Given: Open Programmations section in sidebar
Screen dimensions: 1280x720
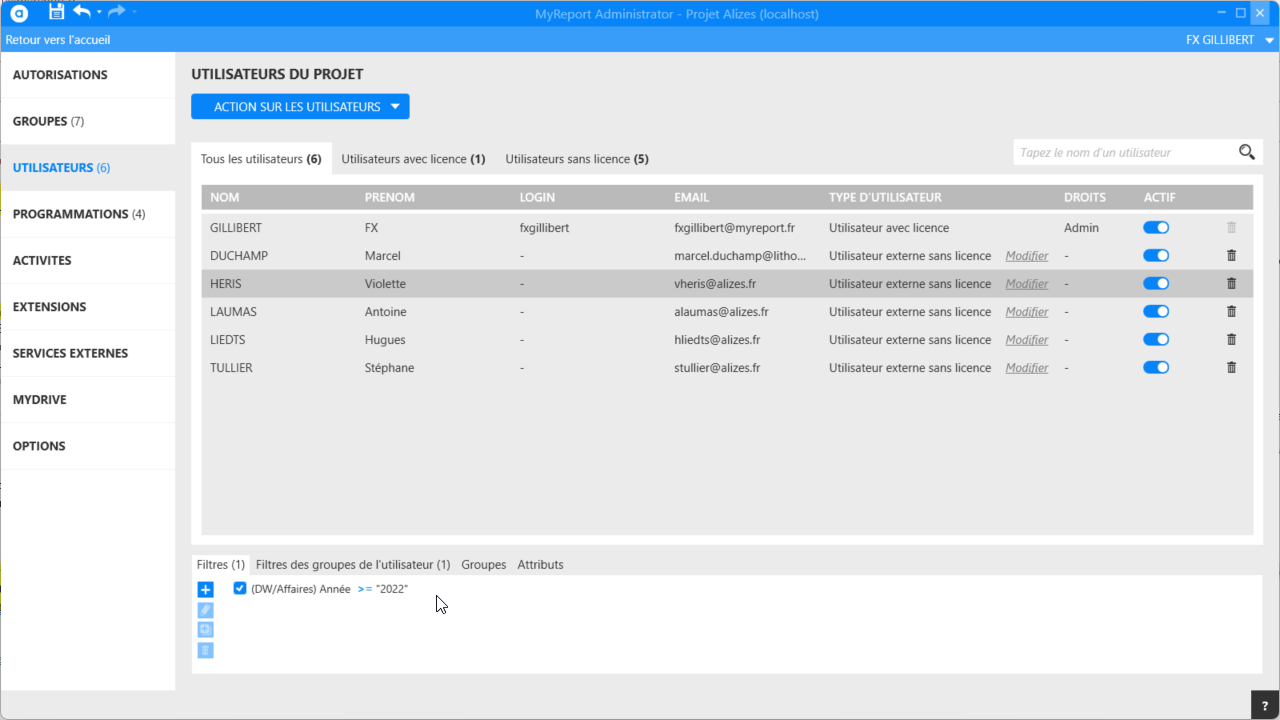Looking at the screenshot, I should (x=79, y=214).
